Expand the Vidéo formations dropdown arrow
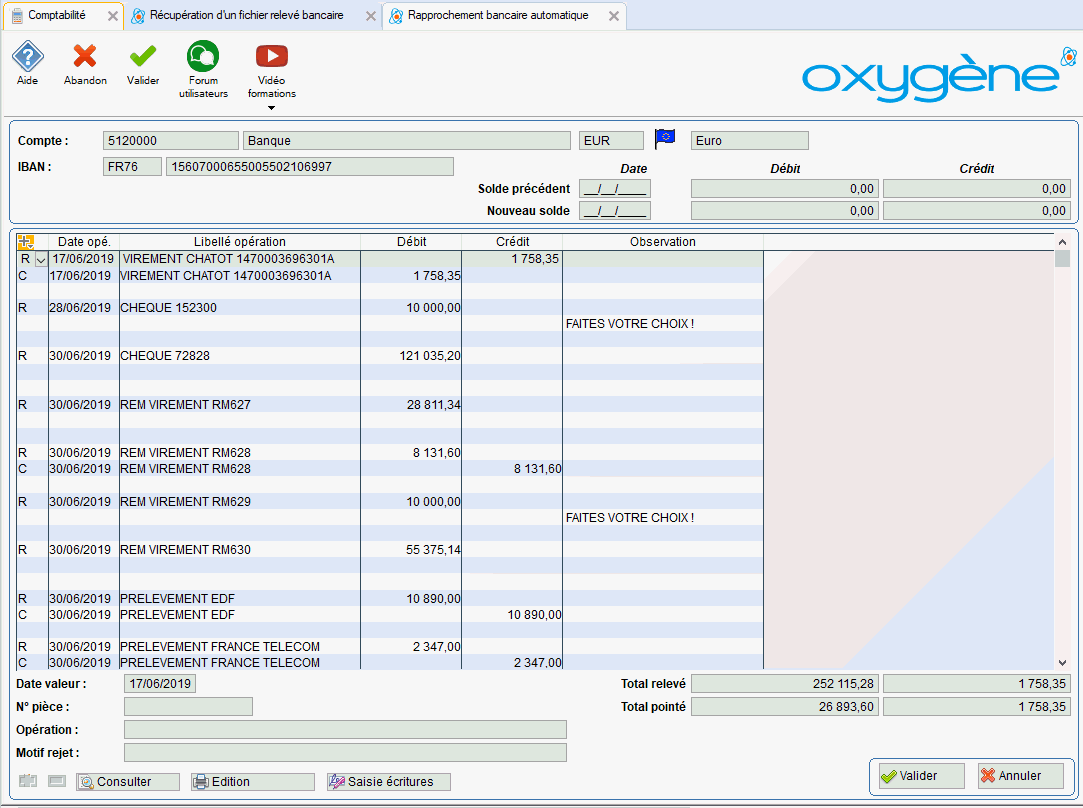This screenshot has width=1083, height=808. pos(271,108)
